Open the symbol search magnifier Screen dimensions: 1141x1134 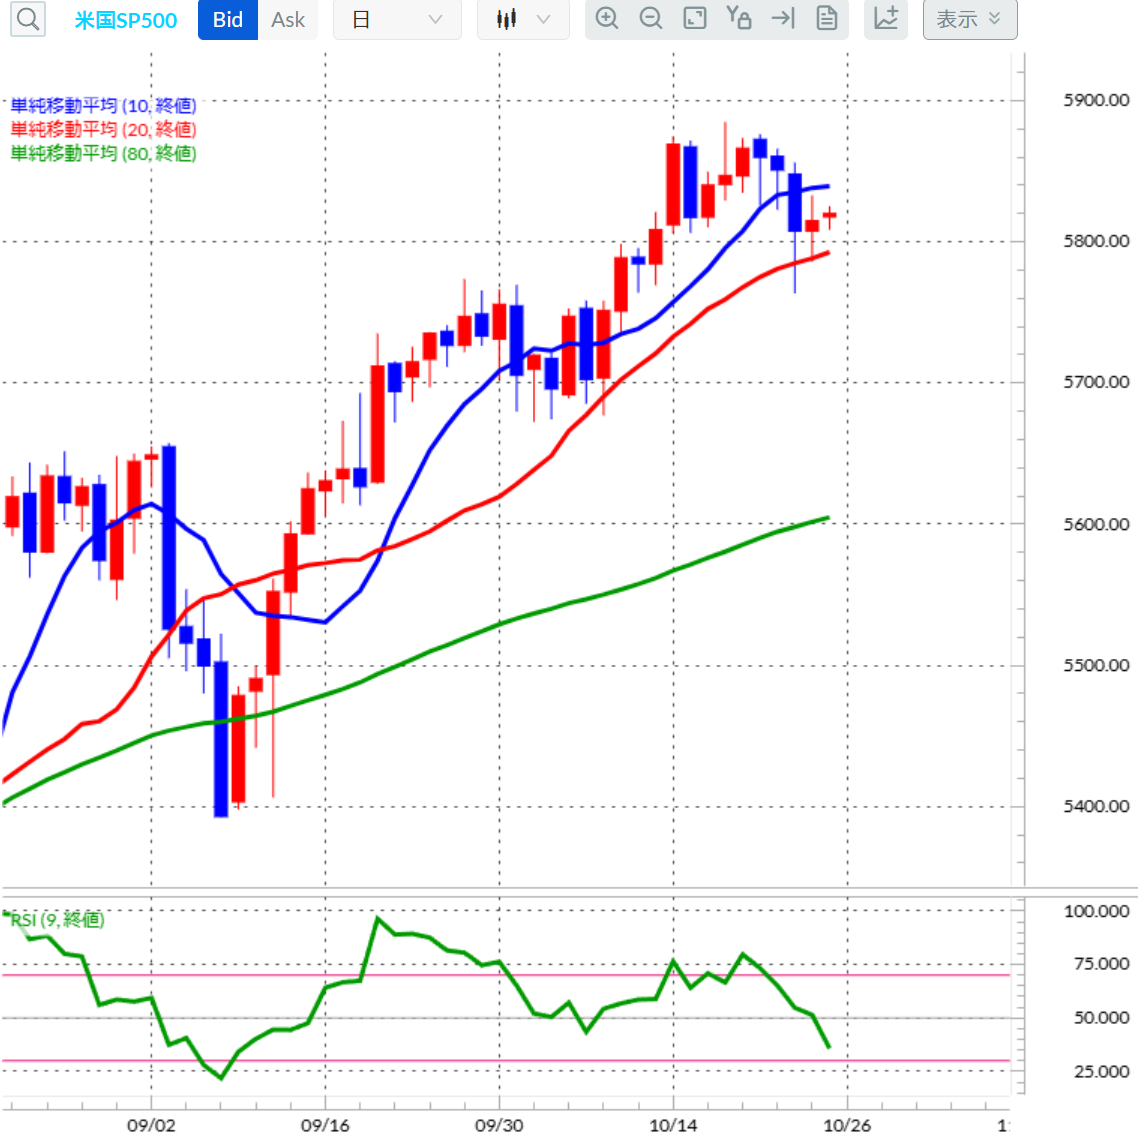pos(28,19)
